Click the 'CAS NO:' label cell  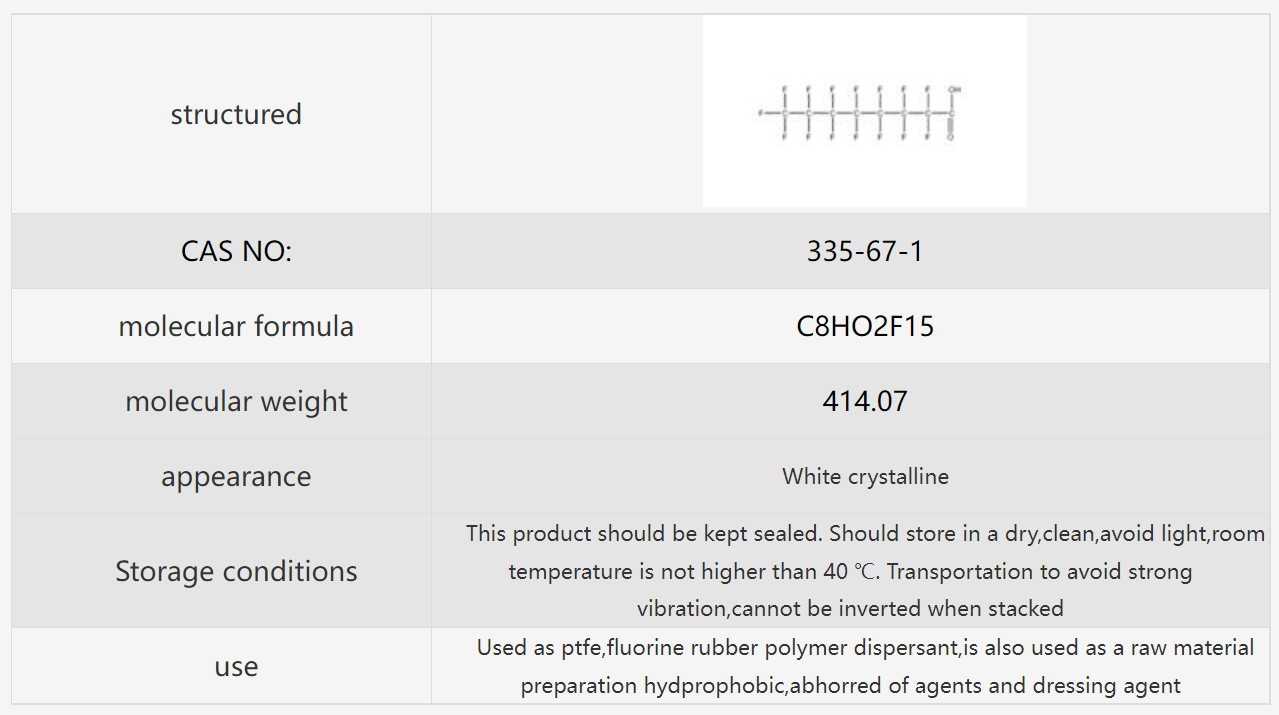pos(236,251)
